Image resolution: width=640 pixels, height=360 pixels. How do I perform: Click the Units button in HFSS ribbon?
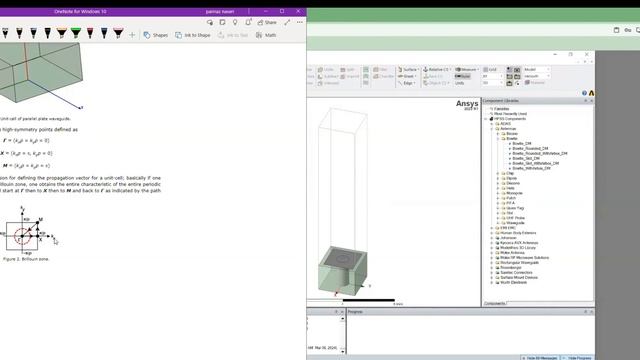(460, 83)
